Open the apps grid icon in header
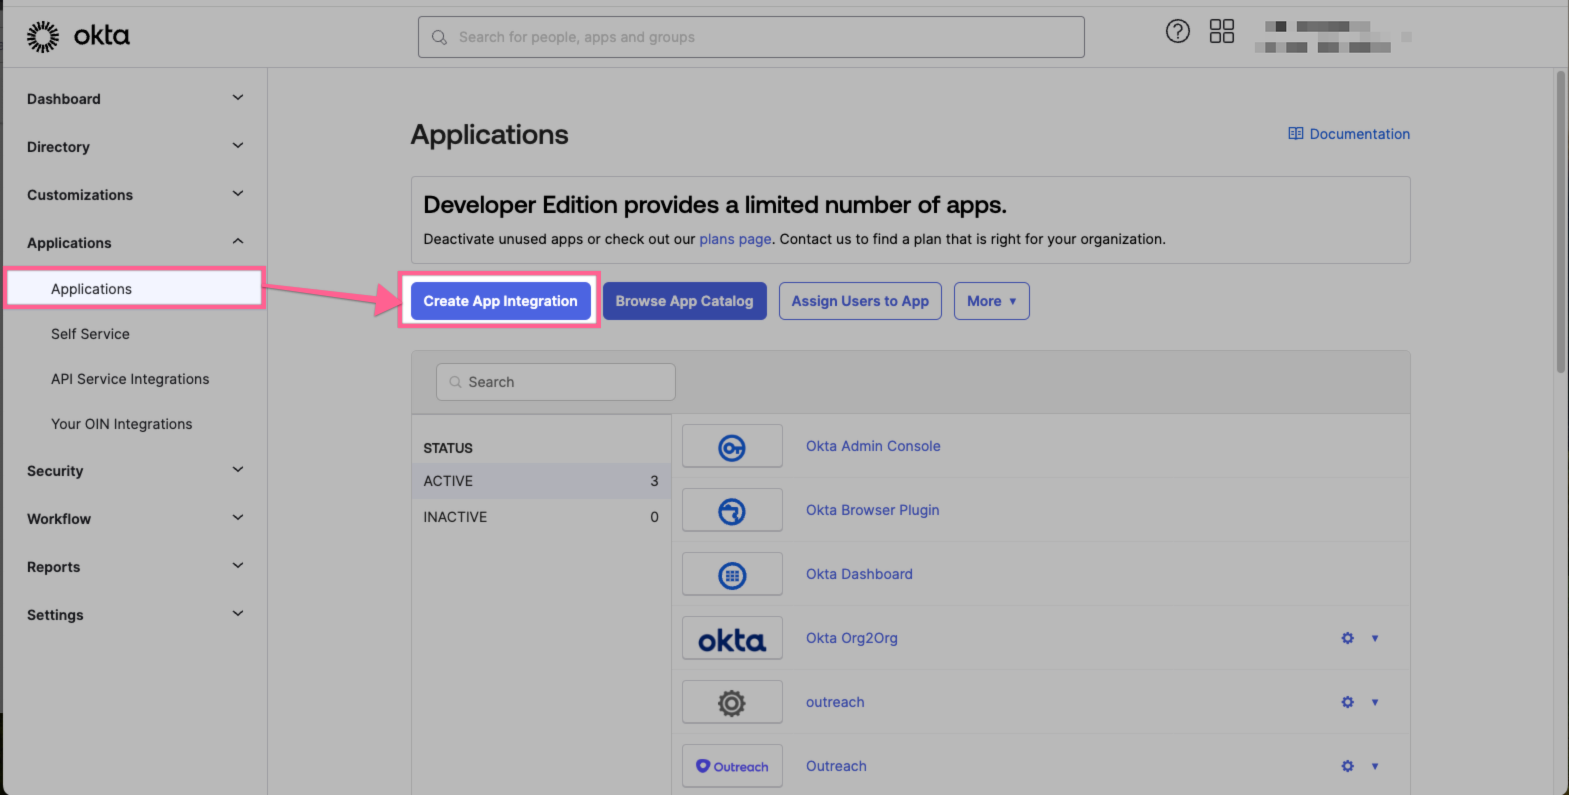Screen dimensions: 1569x795 (1222, 31)
